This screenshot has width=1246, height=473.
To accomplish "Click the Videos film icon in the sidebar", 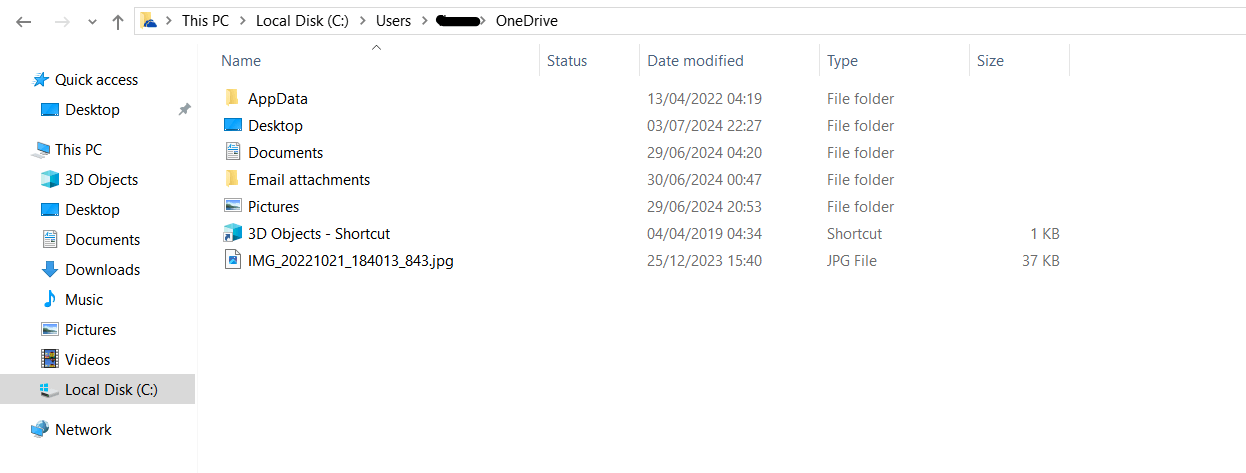I will tap(49, 359).
